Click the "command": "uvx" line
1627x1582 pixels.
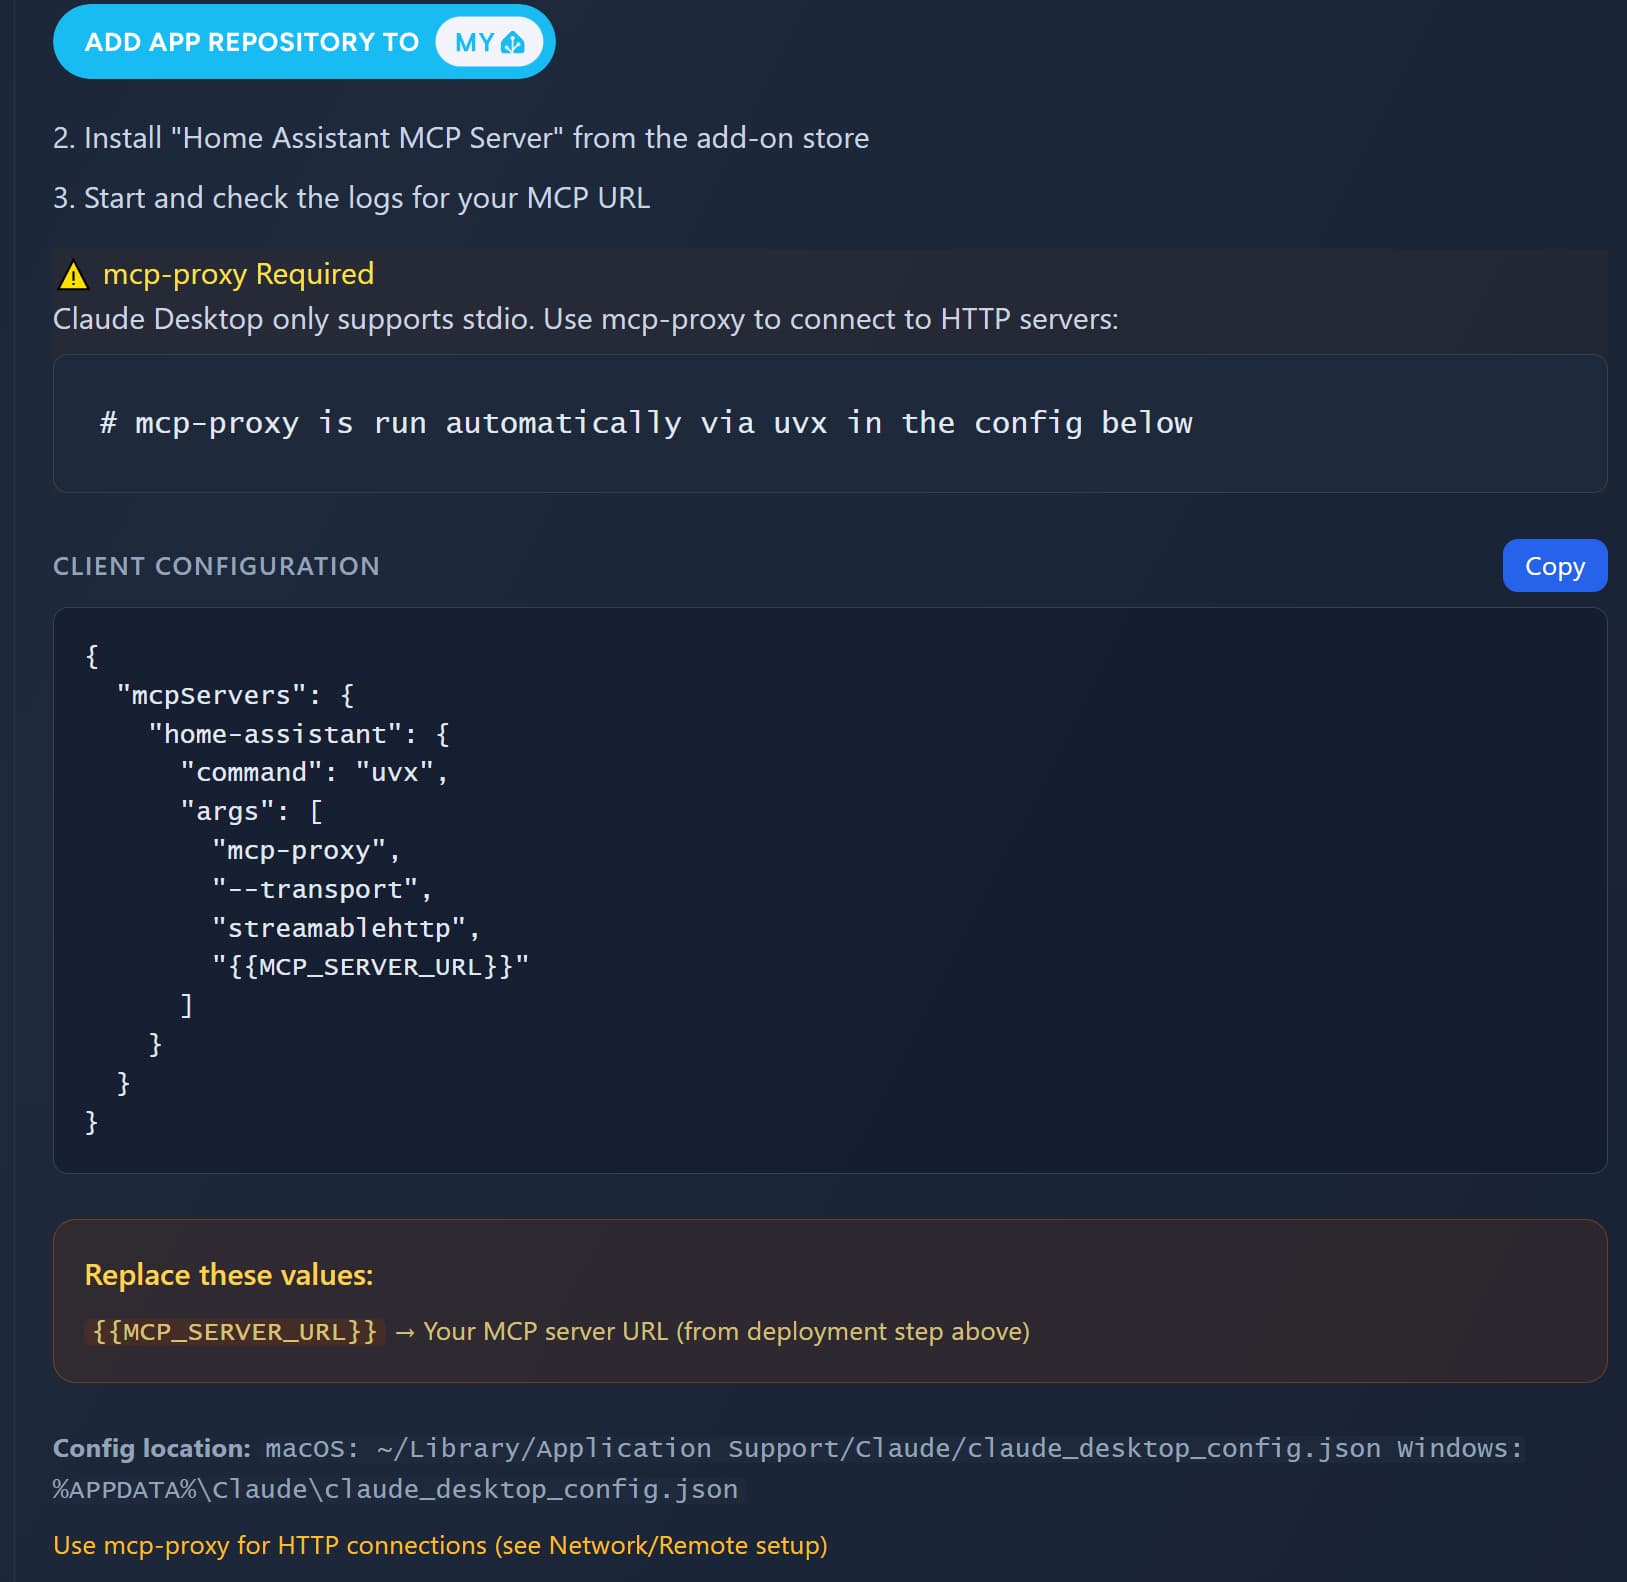314,772
